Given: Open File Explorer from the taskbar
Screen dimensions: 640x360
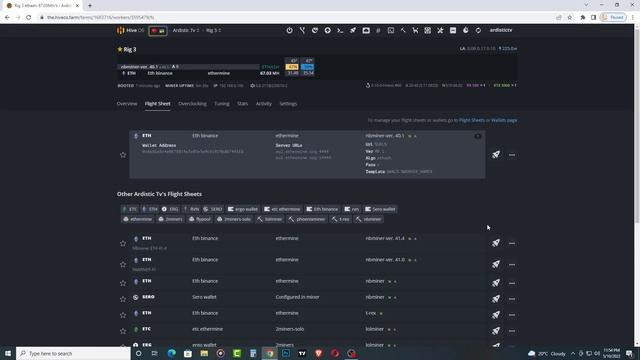Looking at the screenshot, I should click(204, 353).
